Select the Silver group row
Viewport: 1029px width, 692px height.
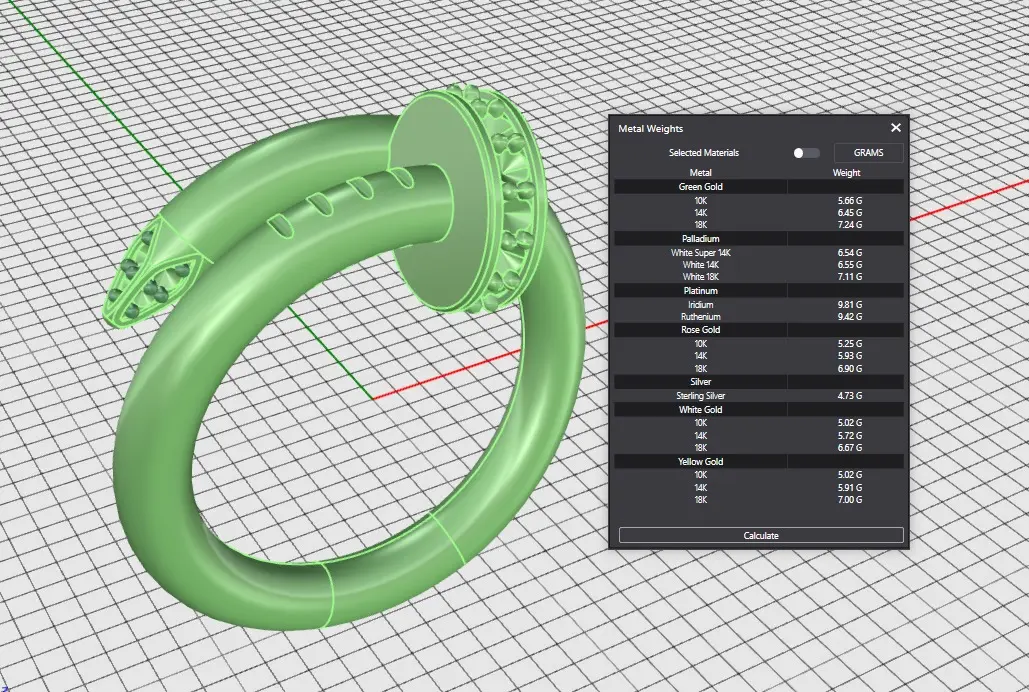point(759,381)
